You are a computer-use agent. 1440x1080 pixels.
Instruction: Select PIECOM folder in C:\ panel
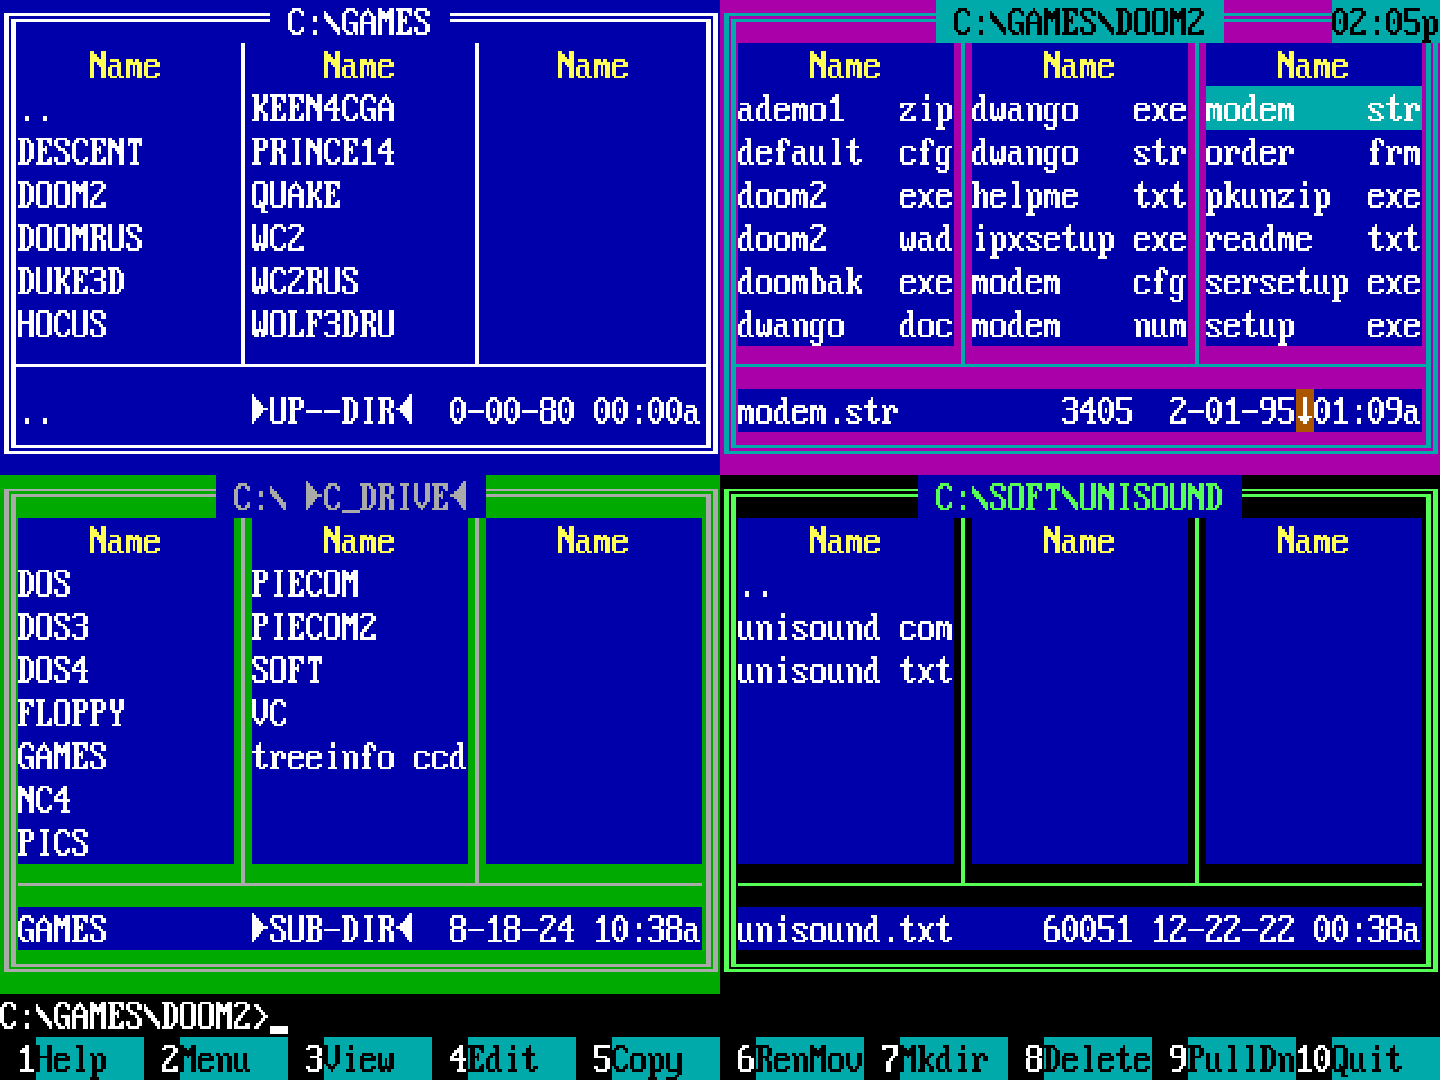coord(360,584)
